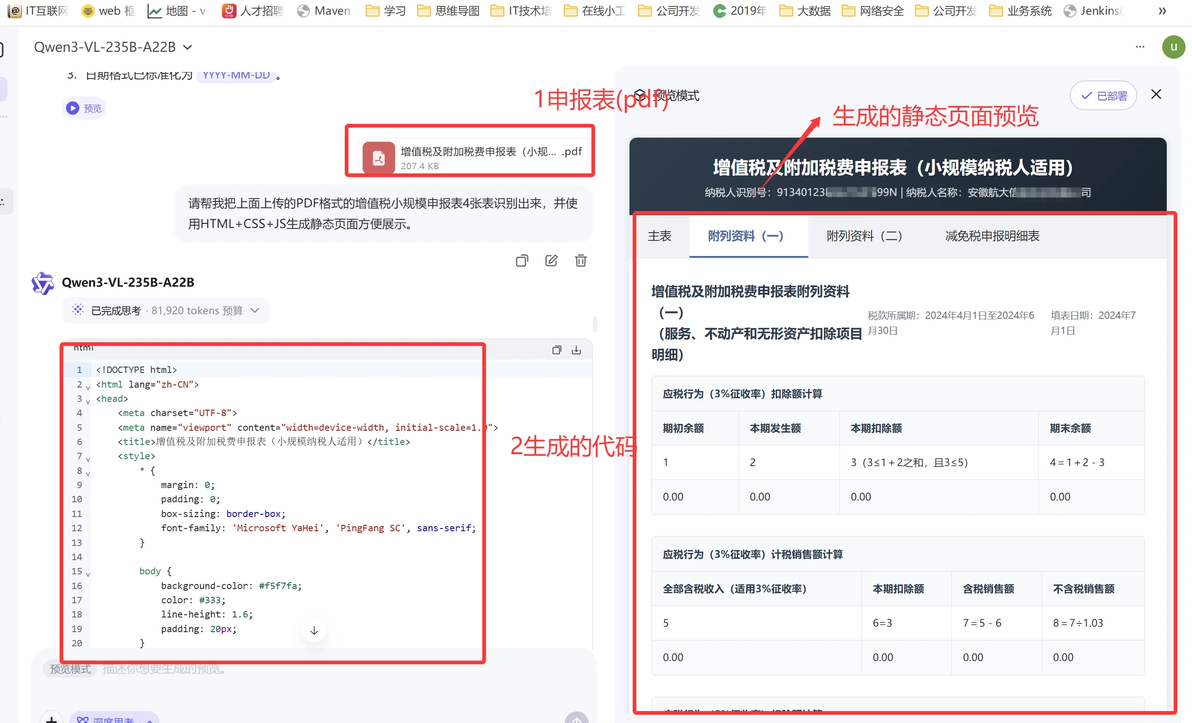
Task: Click the user avatar icon
Action: [1173, 46]
